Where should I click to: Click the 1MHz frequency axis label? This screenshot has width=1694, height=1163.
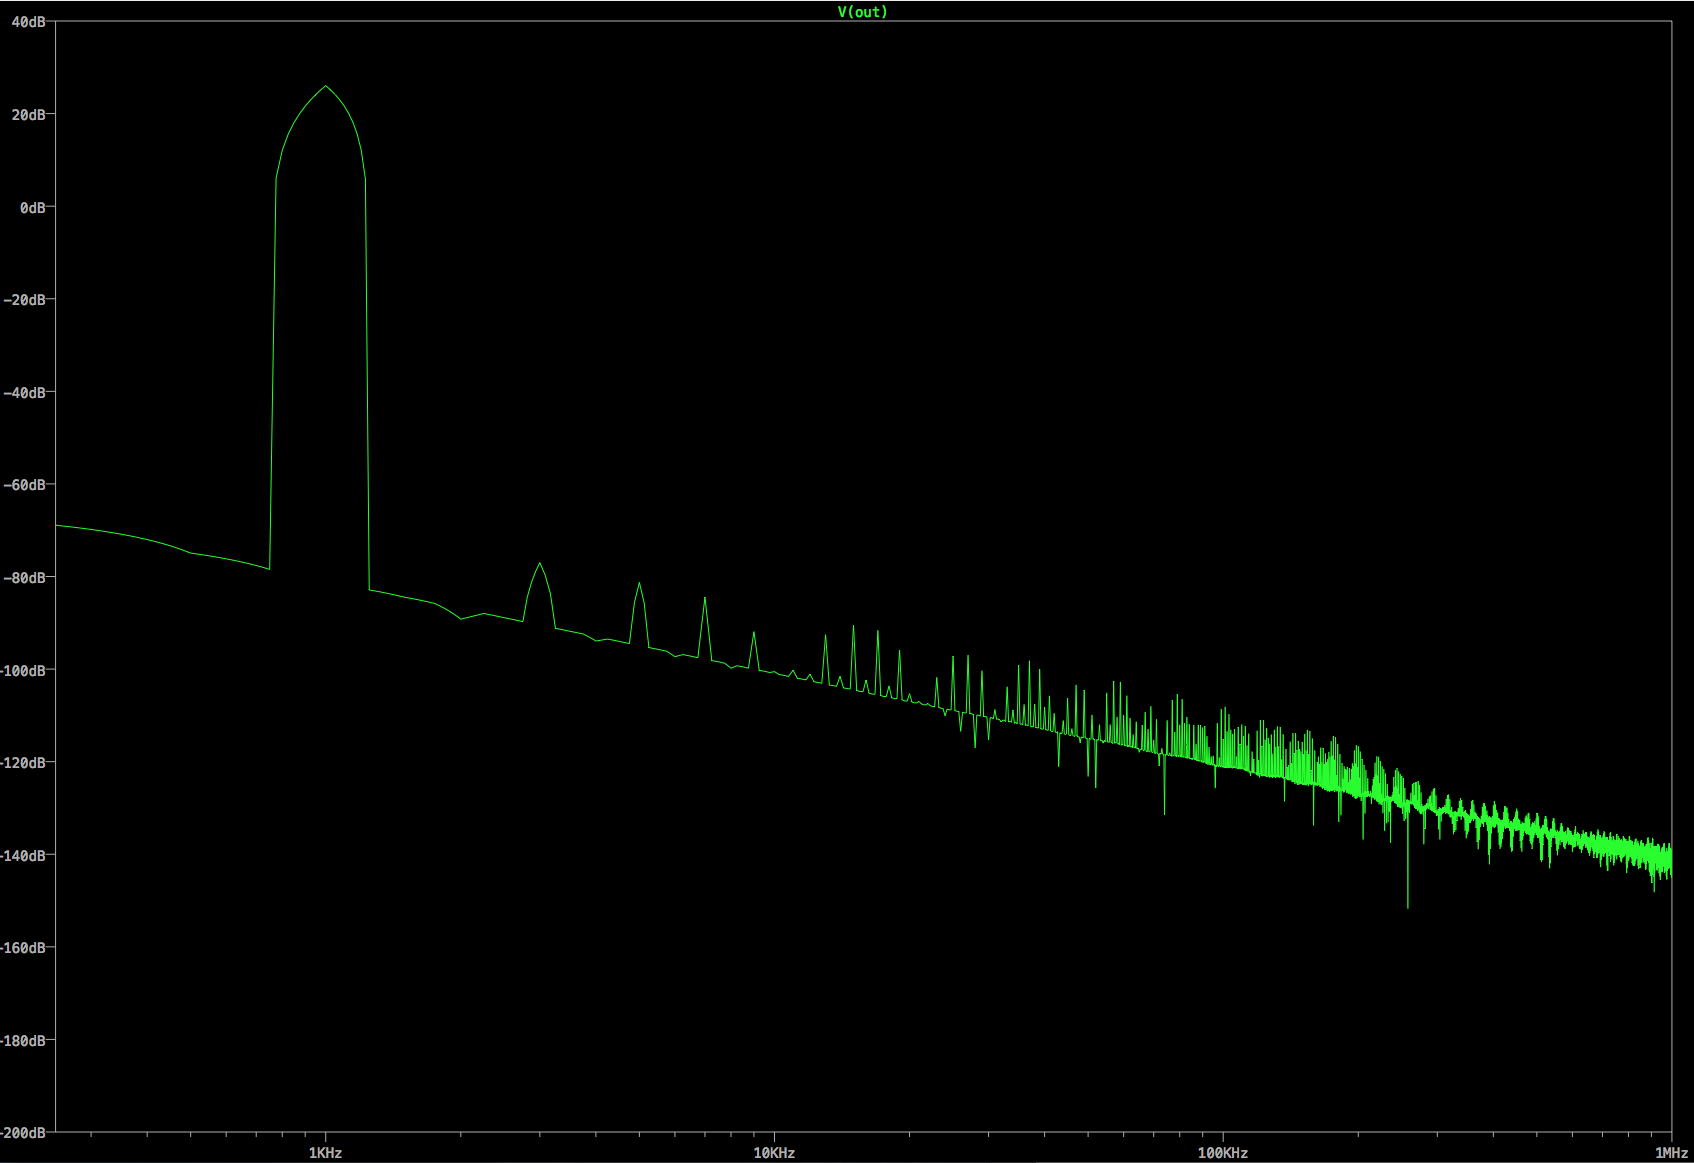1671,1153
